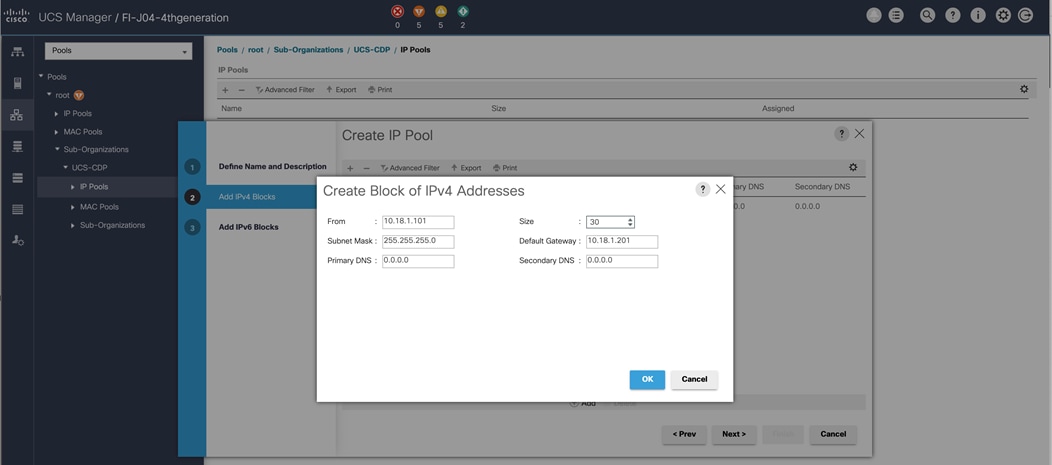Open the Pools navigation dropdown

tap(118, 51)
